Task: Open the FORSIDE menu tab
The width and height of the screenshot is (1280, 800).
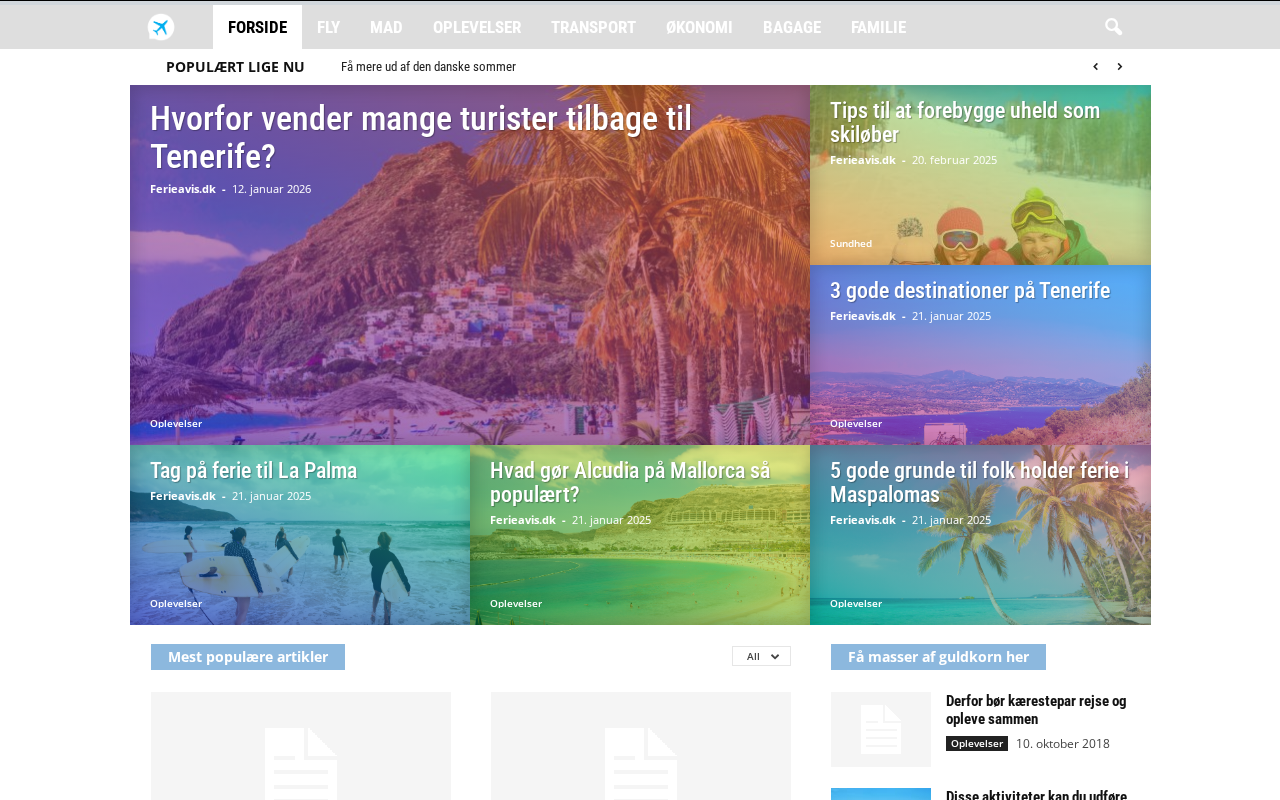Action: 257,27
